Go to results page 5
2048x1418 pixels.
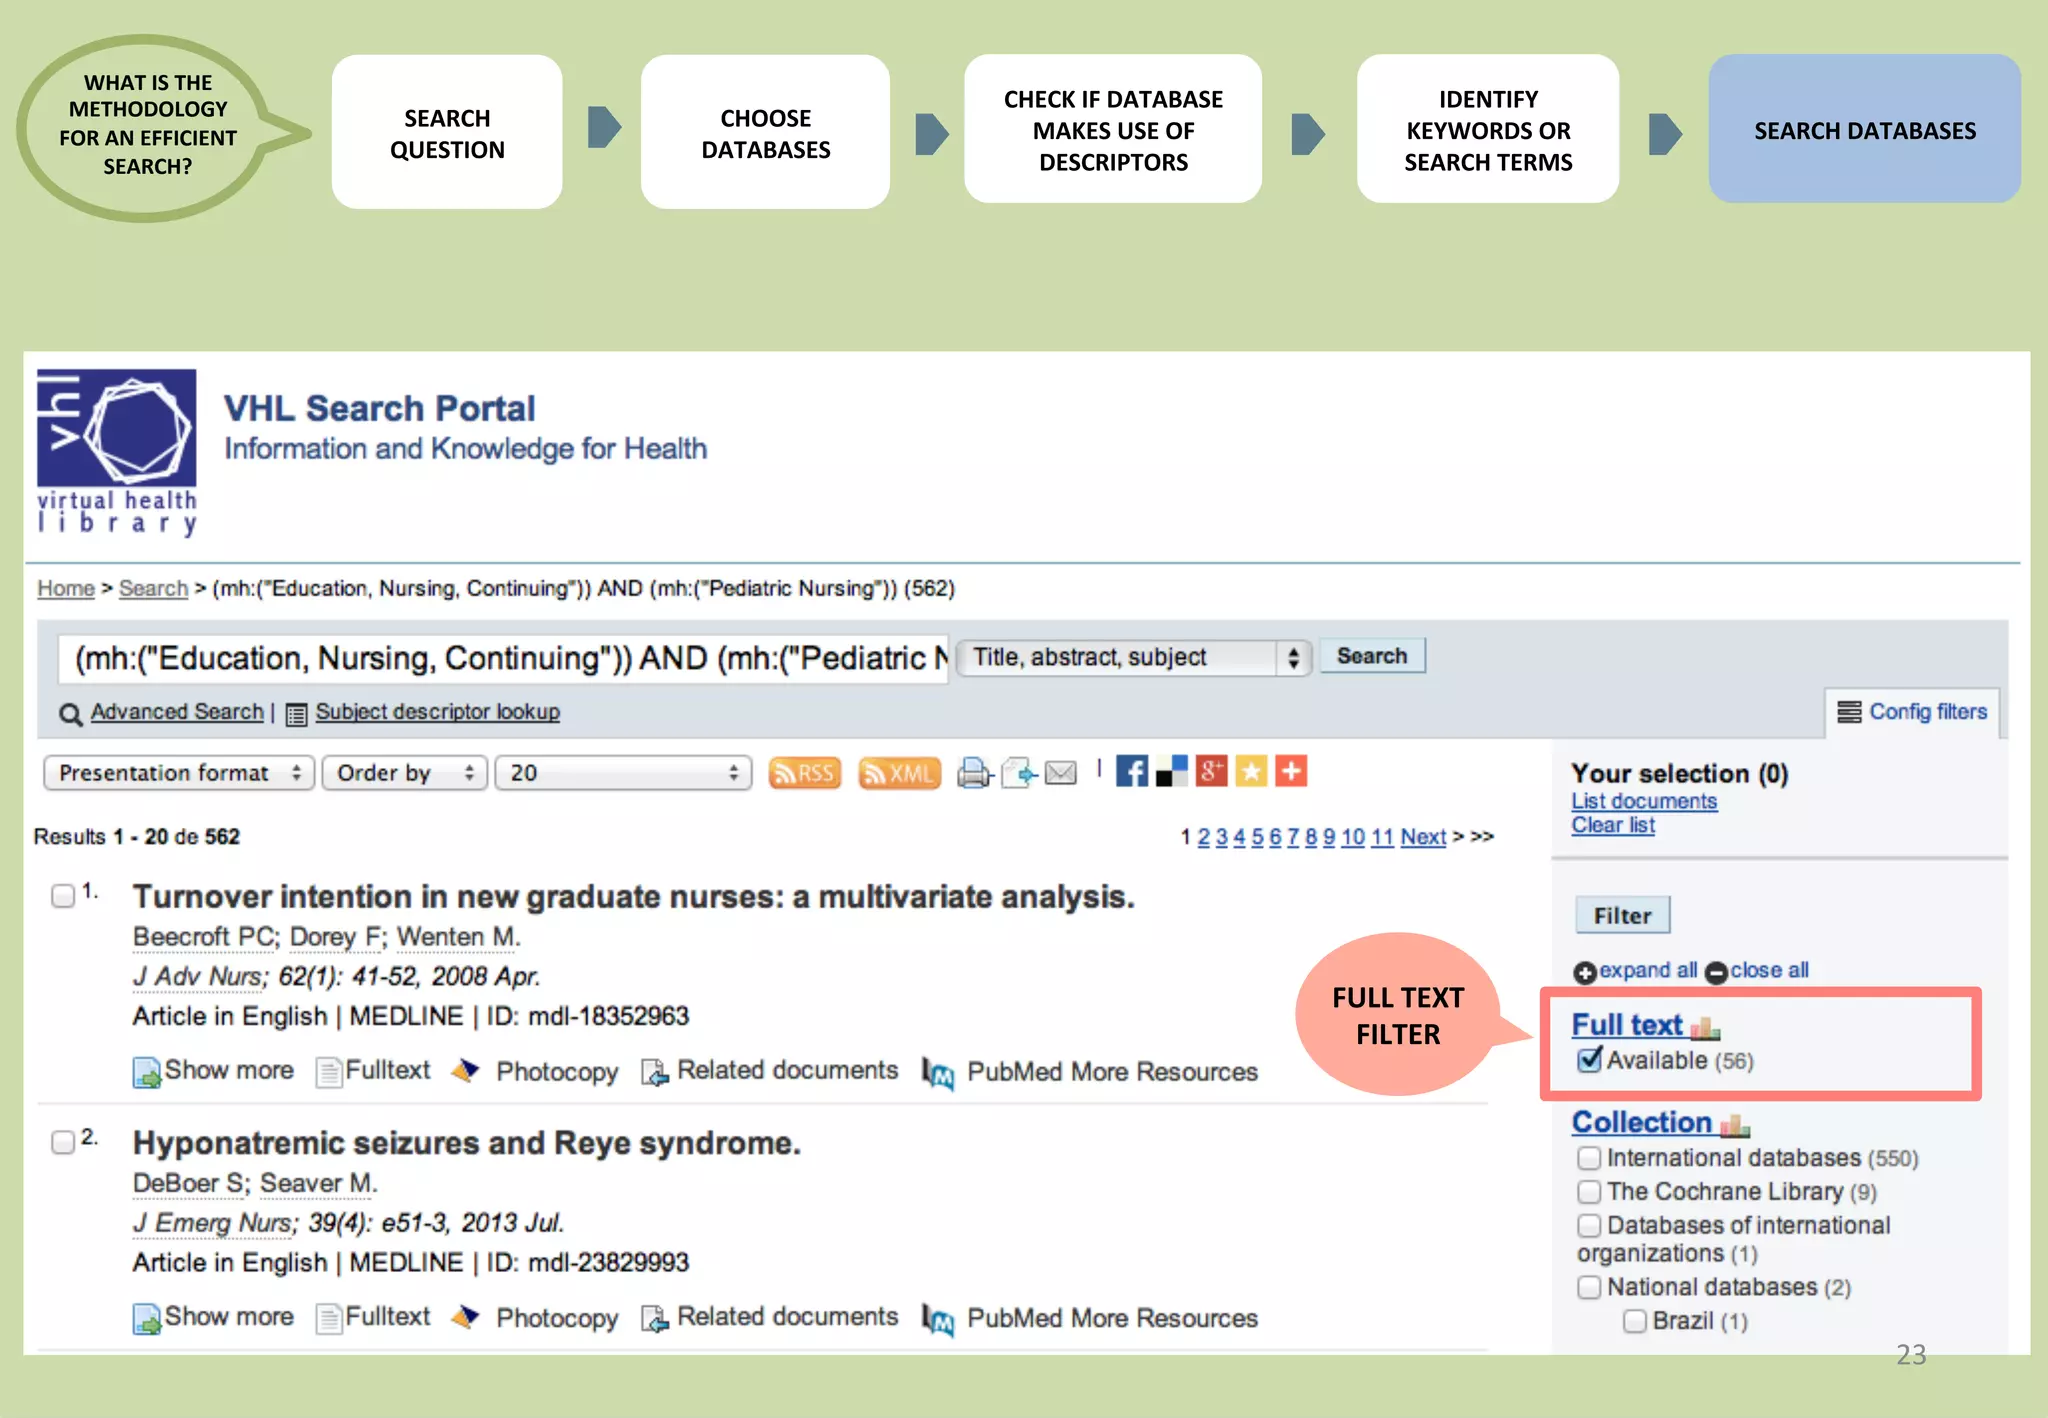(x=1257, y=837)
